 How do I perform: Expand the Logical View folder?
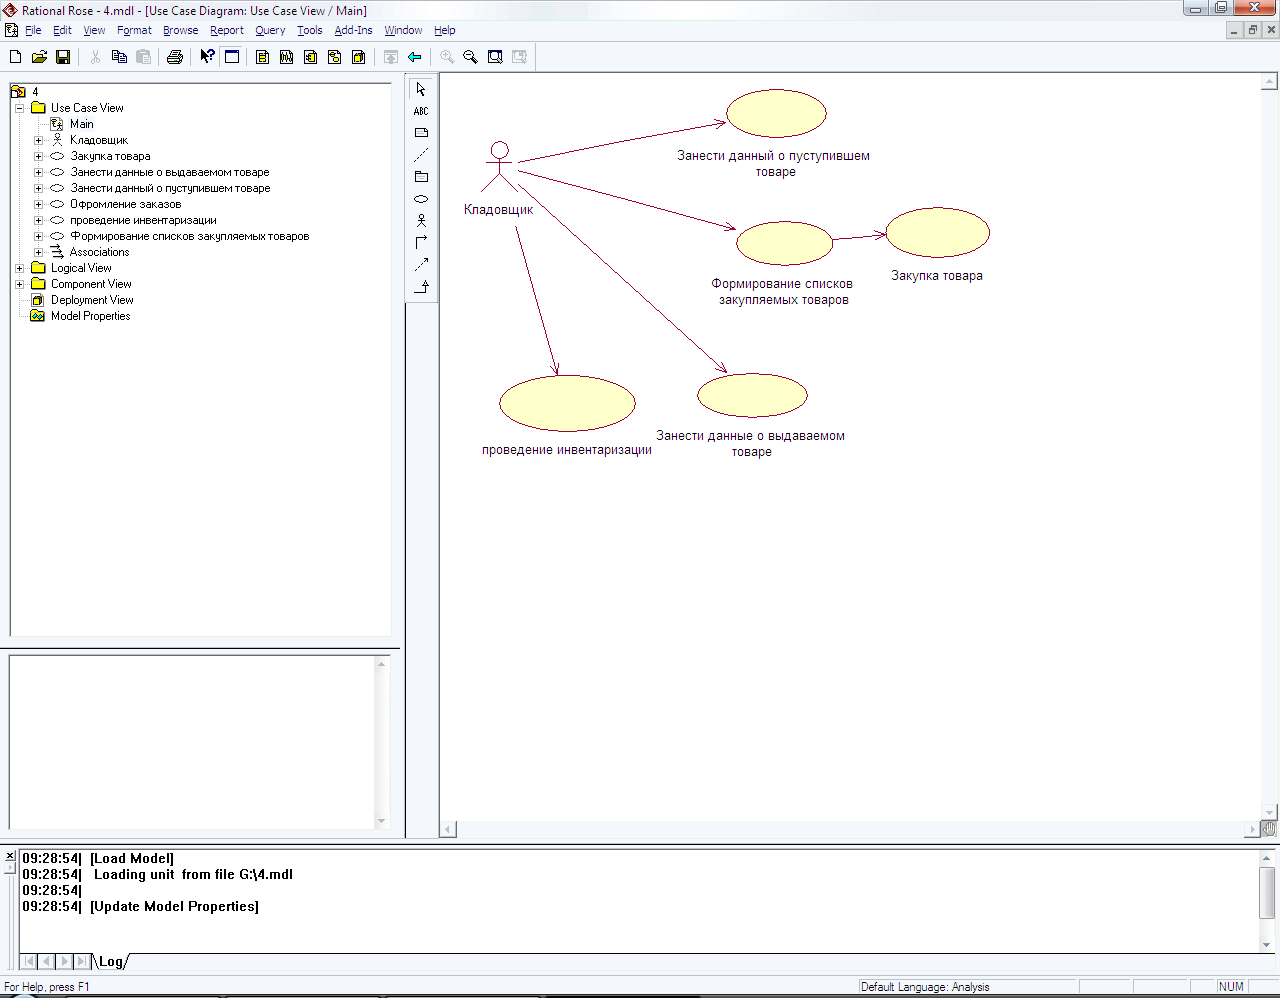[x=19, y=268]
